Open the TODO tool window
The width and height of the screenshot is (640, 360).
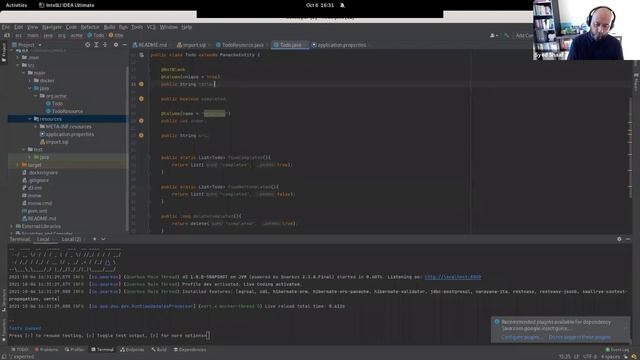pyautogui.click(x=20, y=350)
